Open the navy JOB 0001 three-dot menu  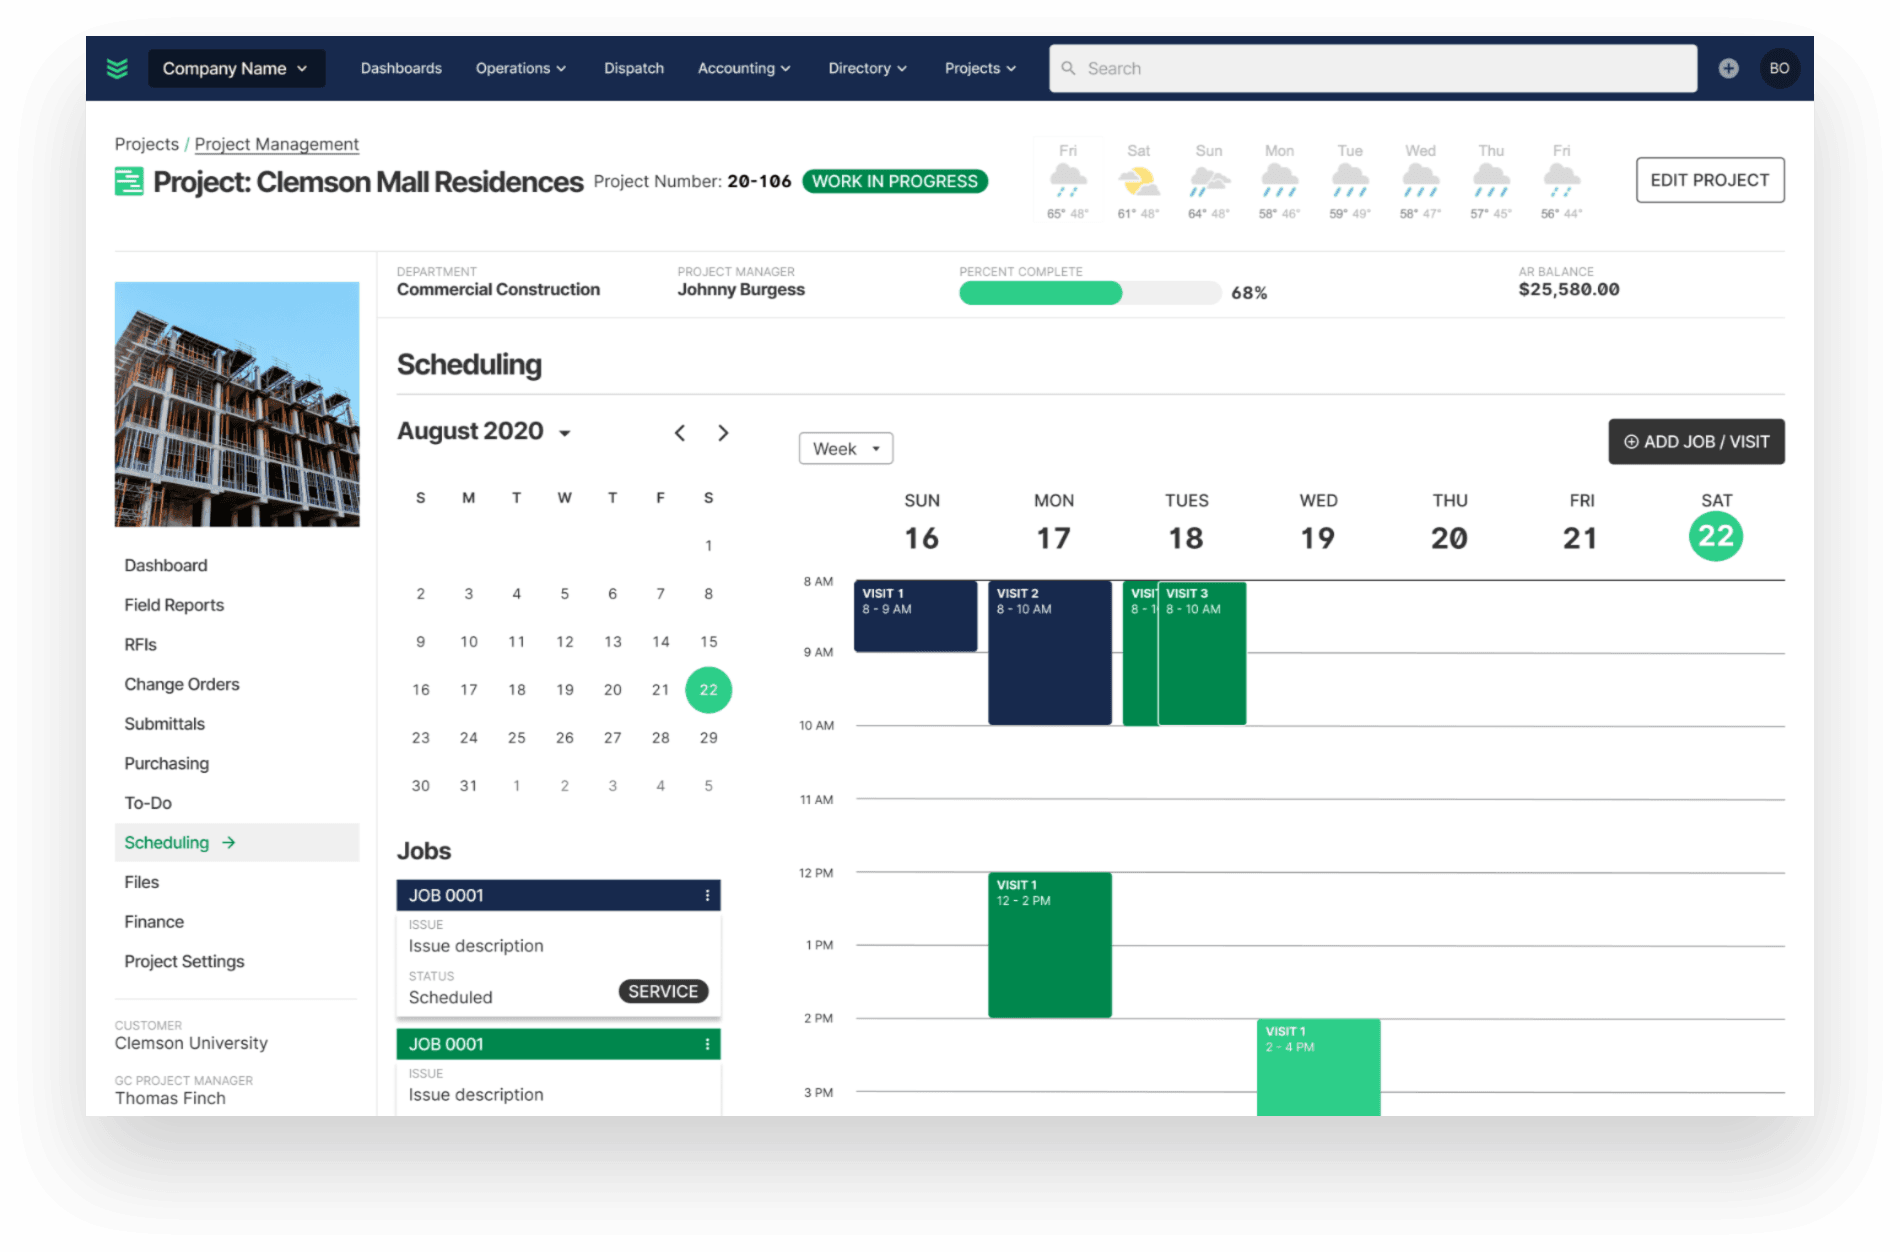pos(707,895)
